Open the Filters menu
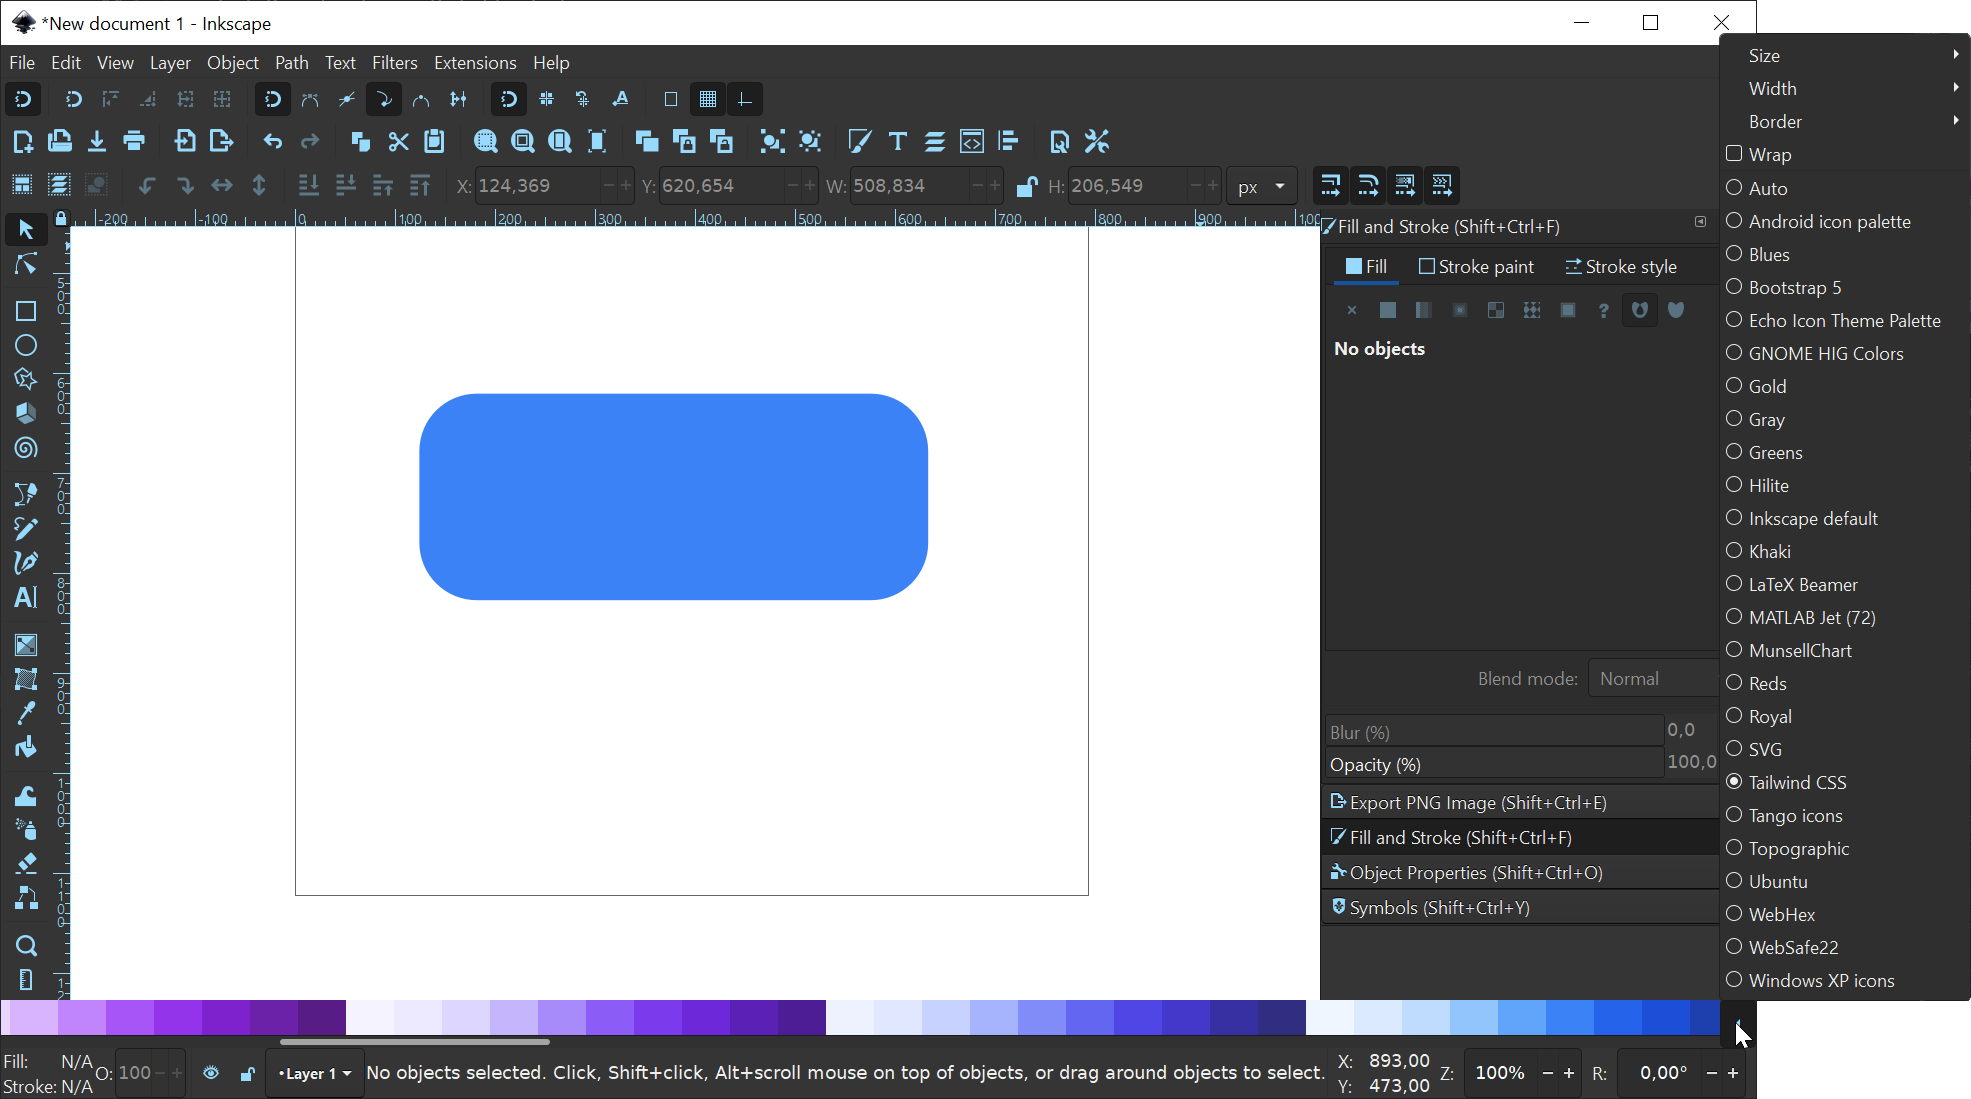 click(394, 62)
